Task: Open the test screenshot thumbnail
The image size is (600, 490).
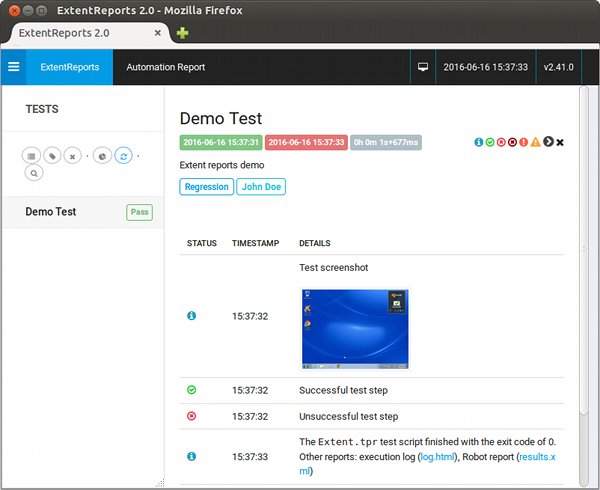Action: 354,328
